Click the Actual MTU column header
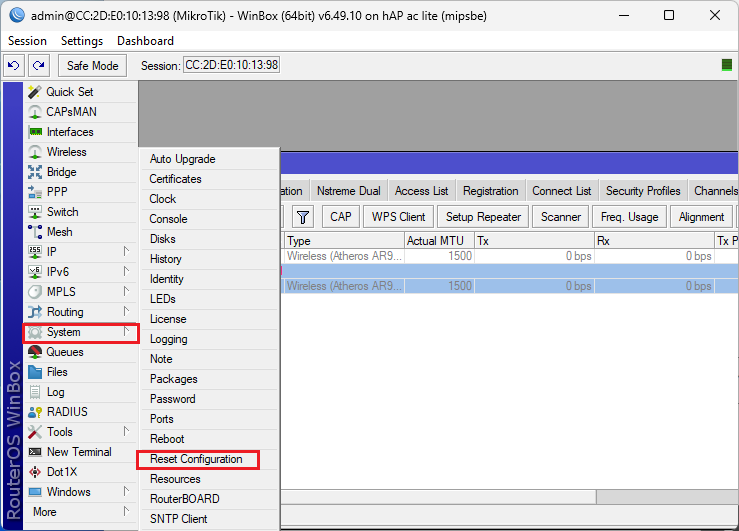The width and height of the screenshot is (739, 531). pyautogui.click(x=439, y=241)
